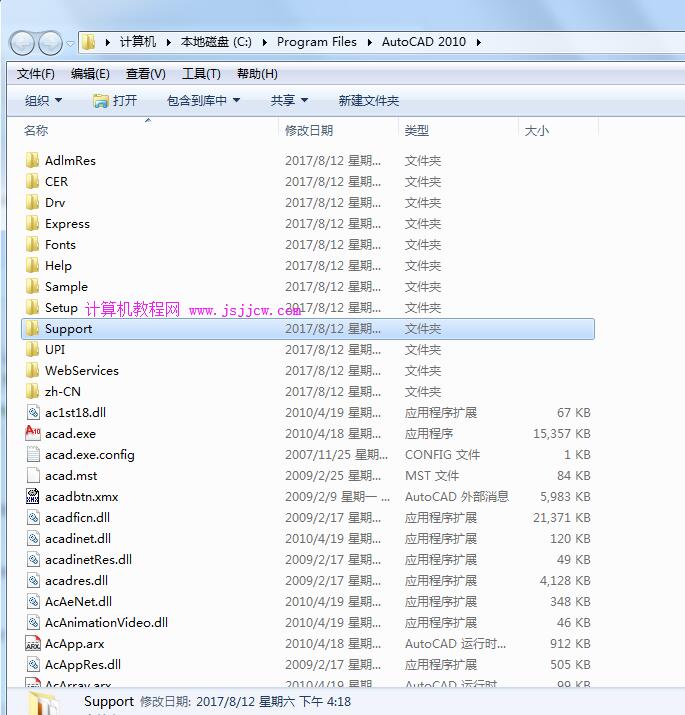Select the Help folder icon

[x=32, y=265]
